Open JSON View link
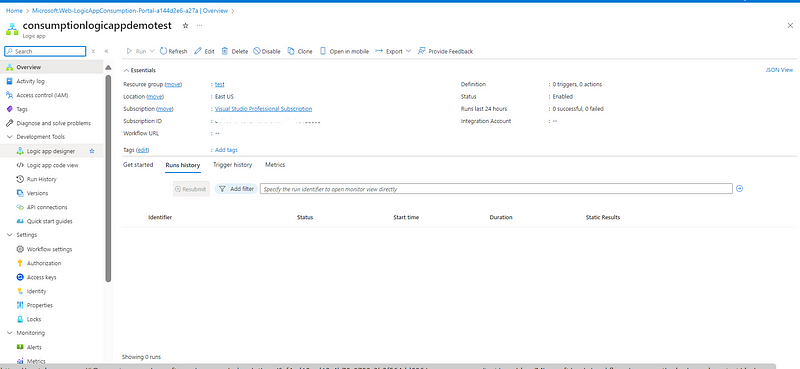This screenshot has width=800, height=369. tap(779, 70)
